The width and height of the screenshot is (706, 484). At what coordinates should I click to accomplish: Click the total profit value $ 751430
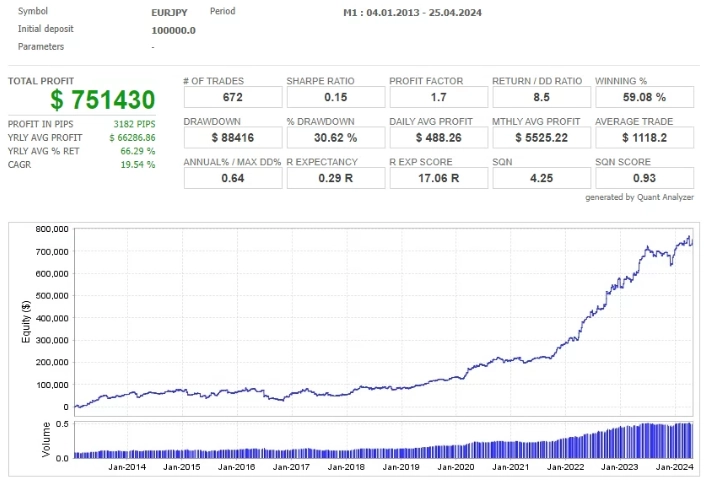[x=104, y=99]
